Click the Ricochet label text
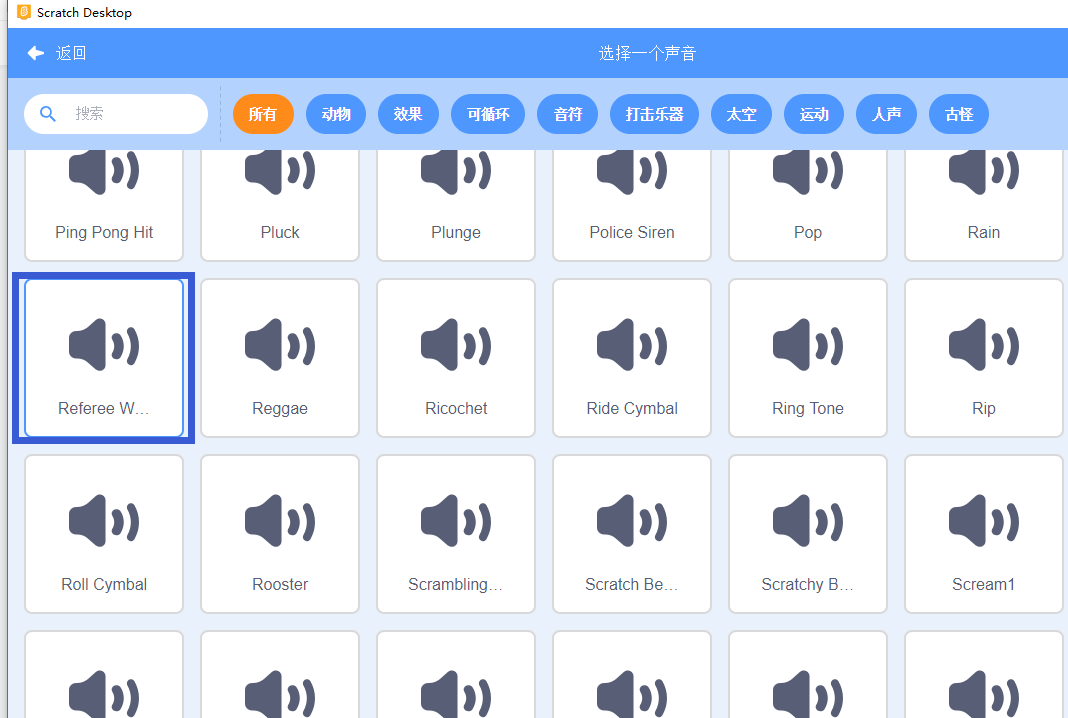The height and width of the screenshot is (718, 1068). pos(456,409)
